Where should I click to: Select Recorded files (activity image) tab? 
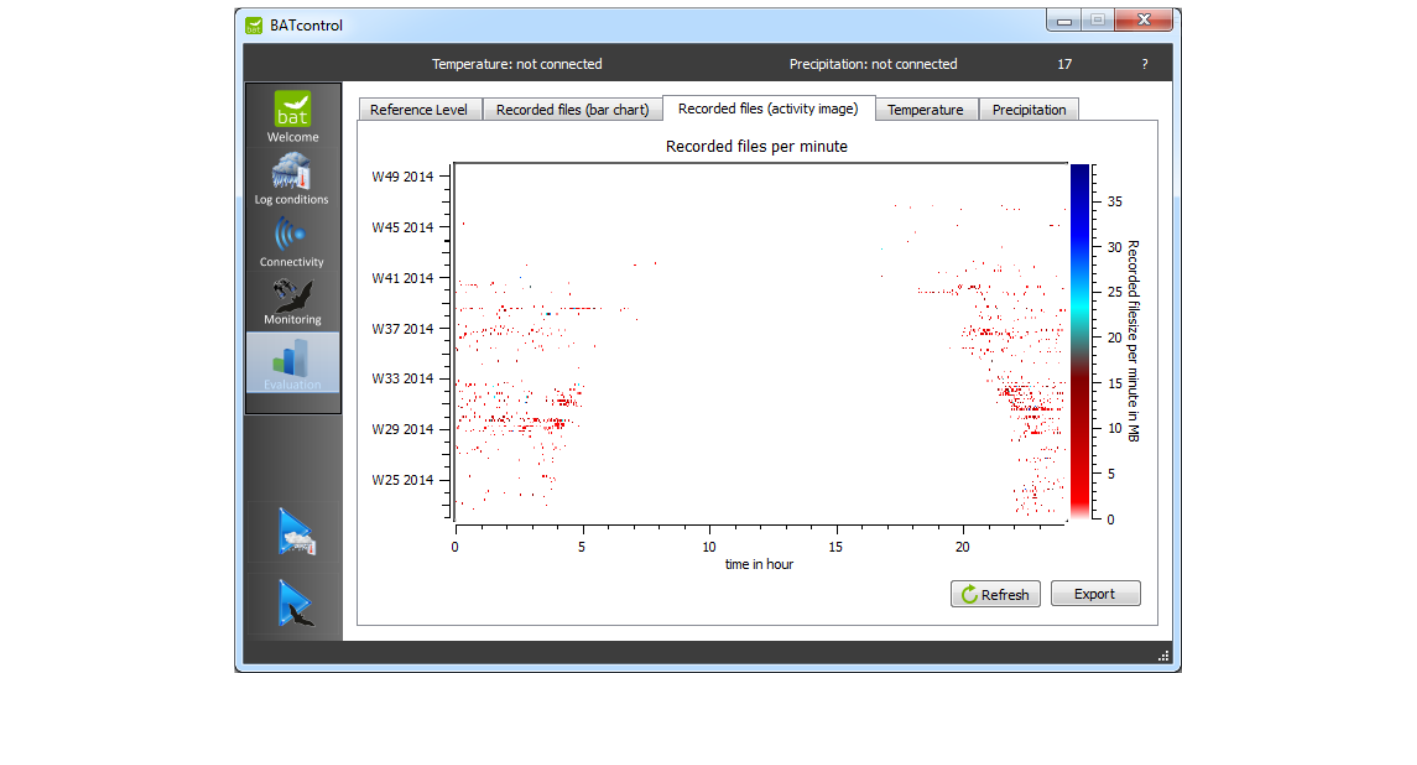tap(767, 109)
